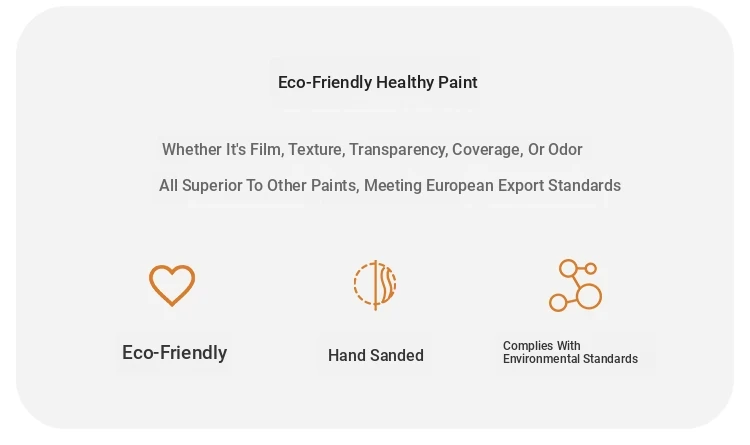
Task: Click the connected circles environmental icon
Action: click(x=575, y=285)
